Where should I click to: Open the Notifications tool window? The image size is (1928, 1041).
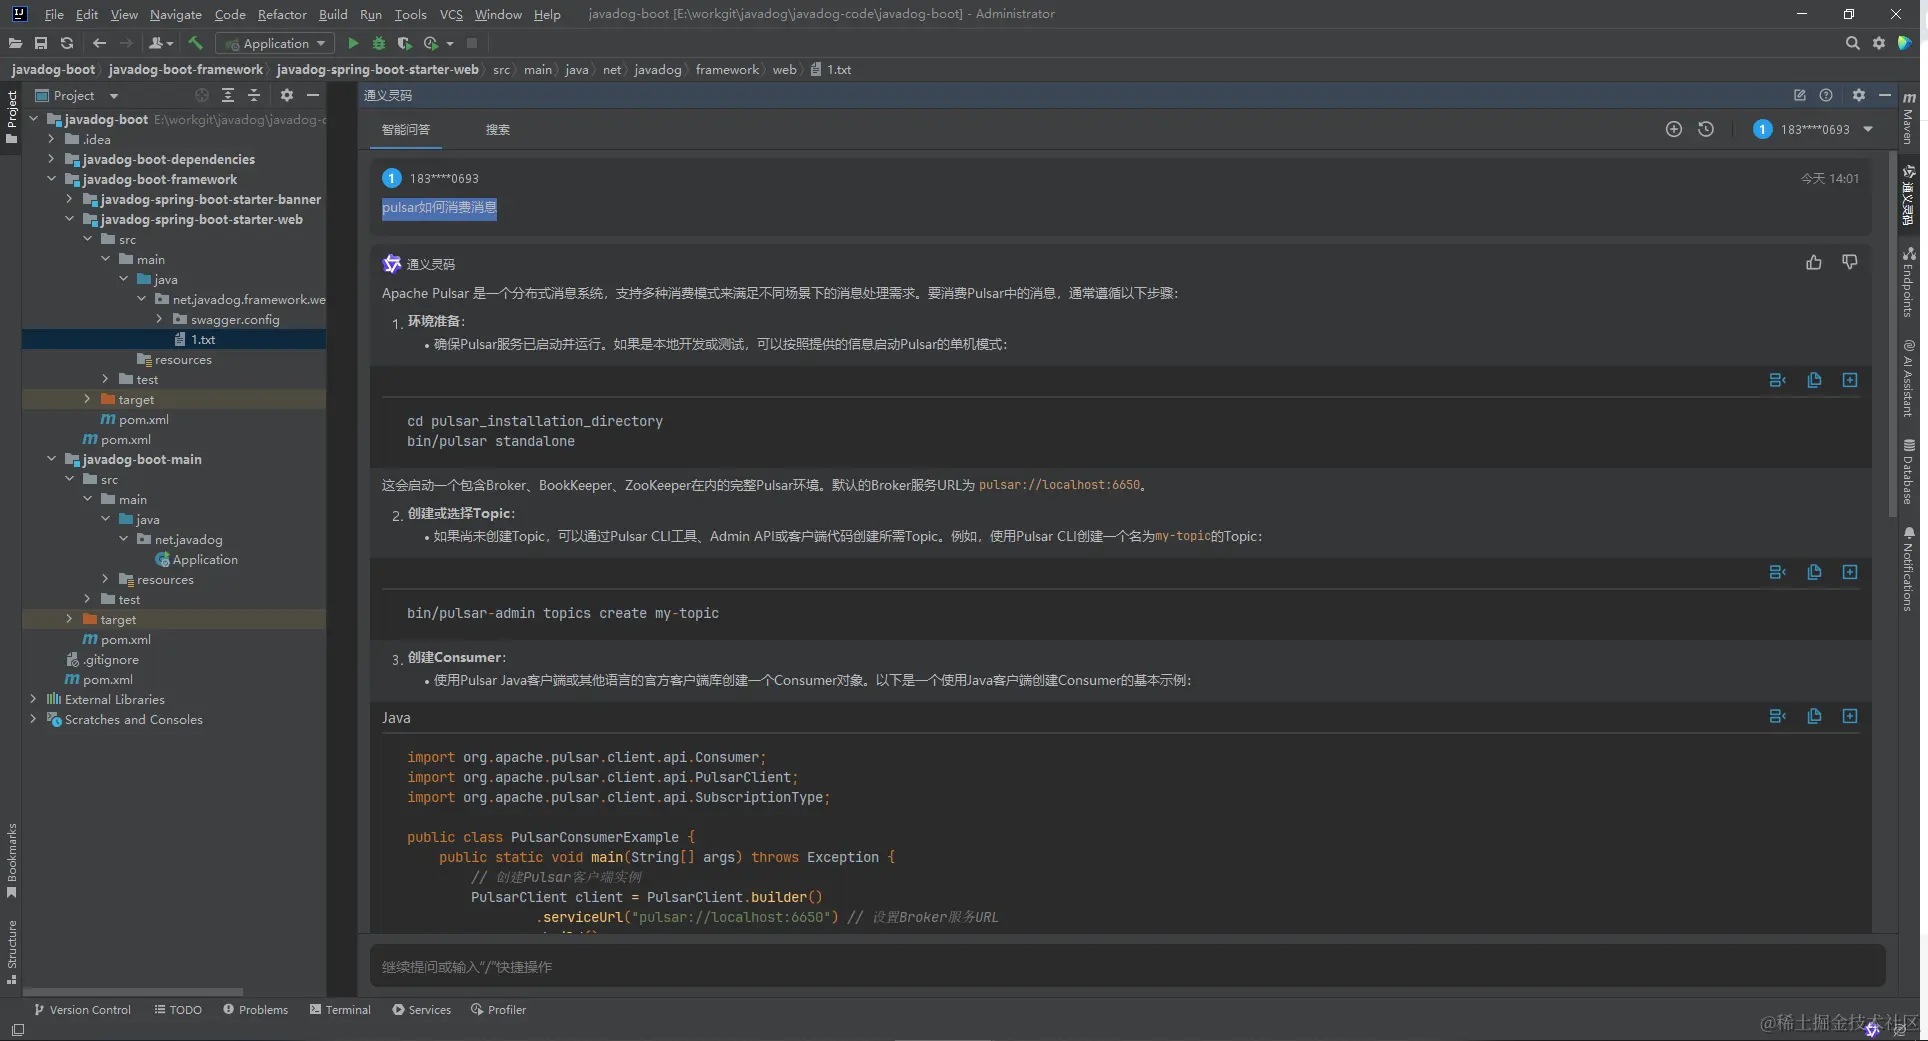coord(1909,569)
